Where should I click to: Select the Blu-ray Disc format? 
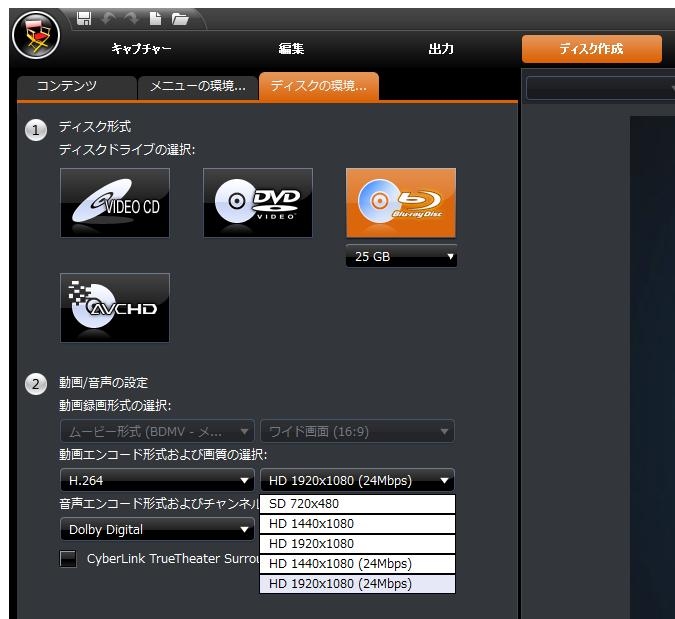401,203
